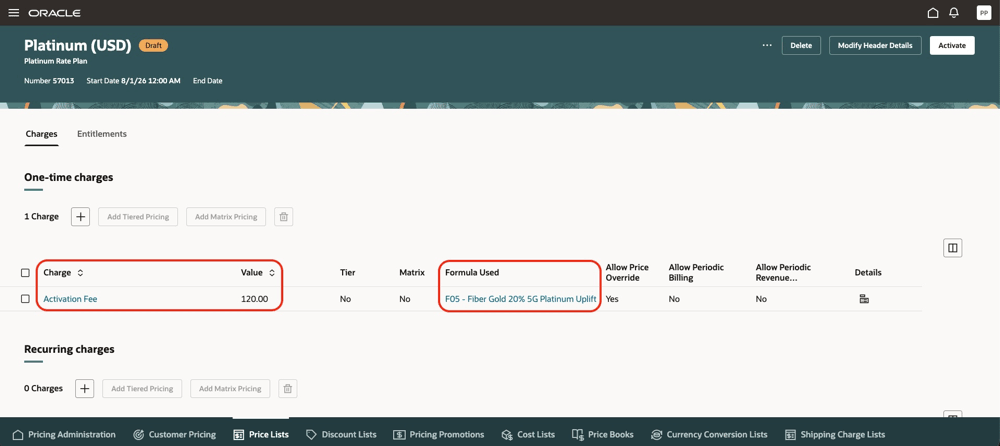
Task: Delete the selected one-time charge
Action: tap(284, 216)
